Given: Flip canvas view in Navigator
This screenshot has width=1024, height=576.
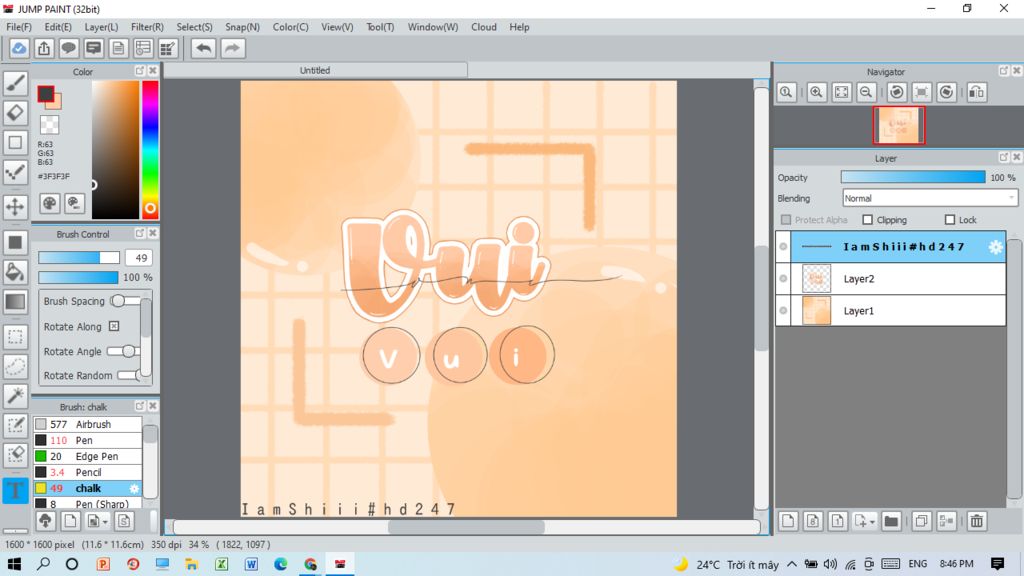Looking at the screenshot, I should [x=976, y=92].
